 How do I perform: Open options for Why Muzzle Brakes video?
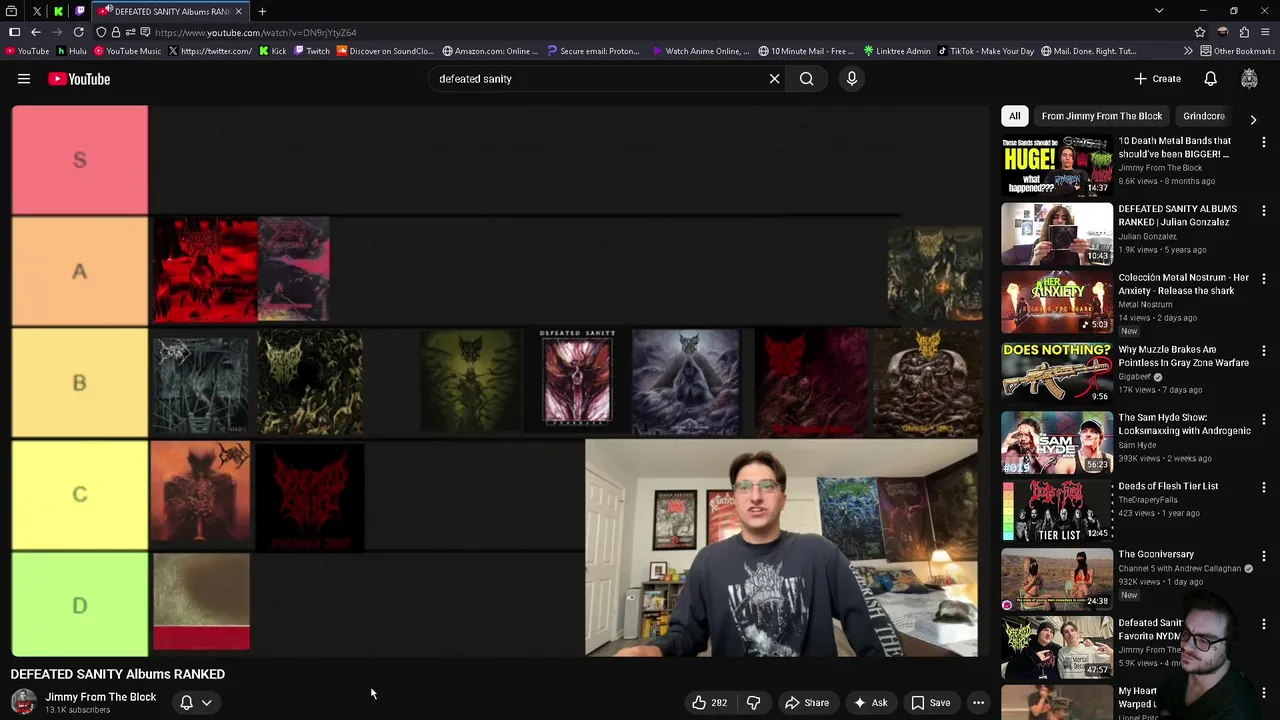click(x=1263, y=351)
